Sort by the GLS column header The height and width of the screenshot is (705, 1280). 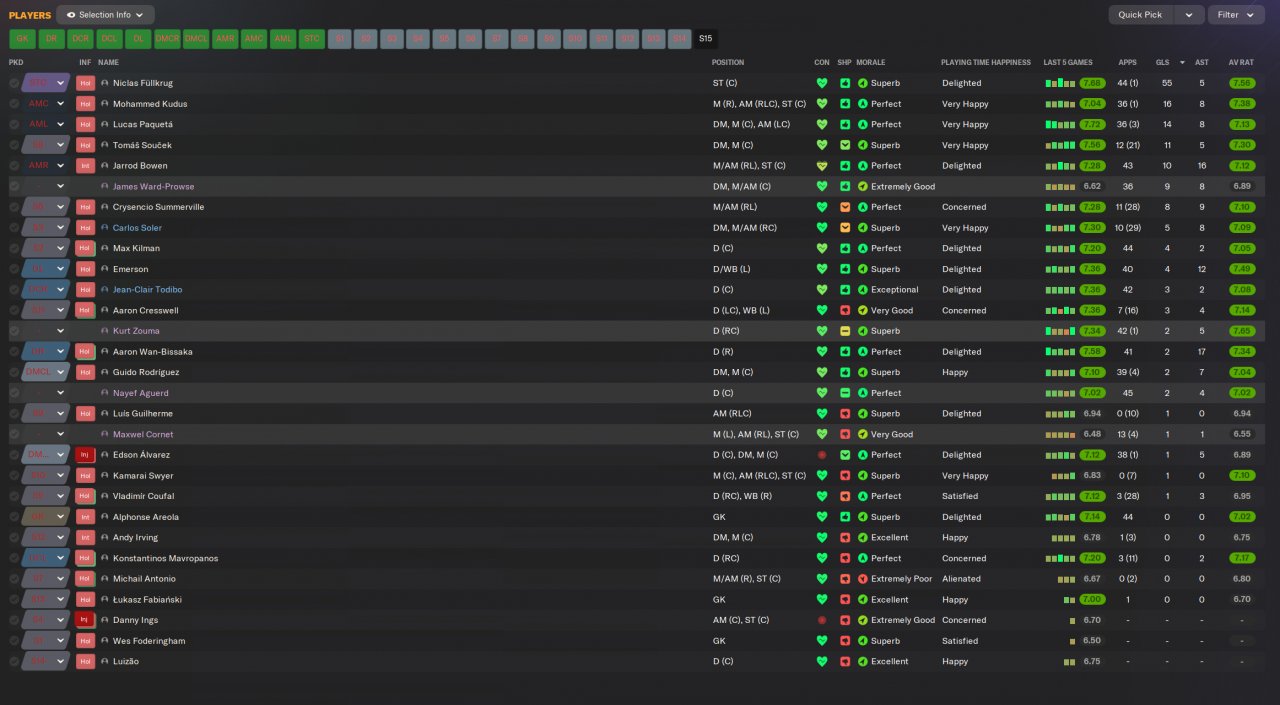[1161, 62]
